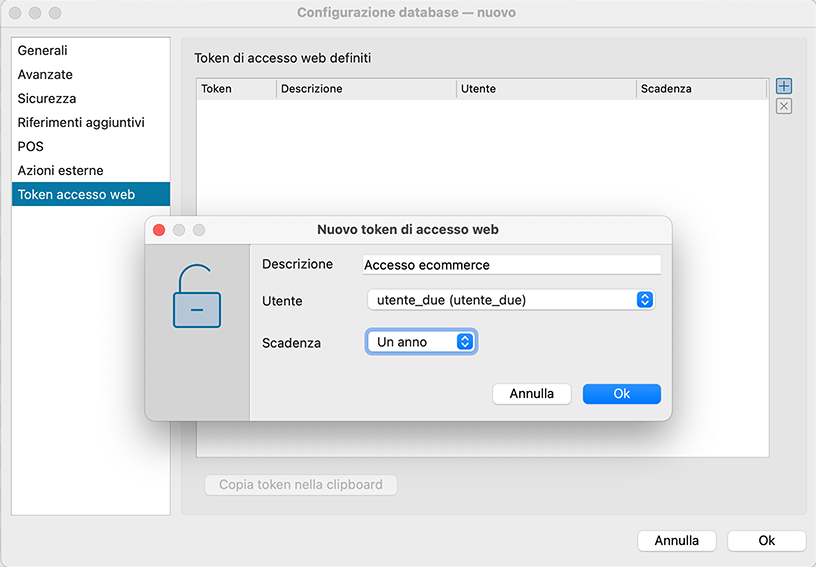Click the add token plus icon
Screen dimensions: 816x567
click(784, 87)
